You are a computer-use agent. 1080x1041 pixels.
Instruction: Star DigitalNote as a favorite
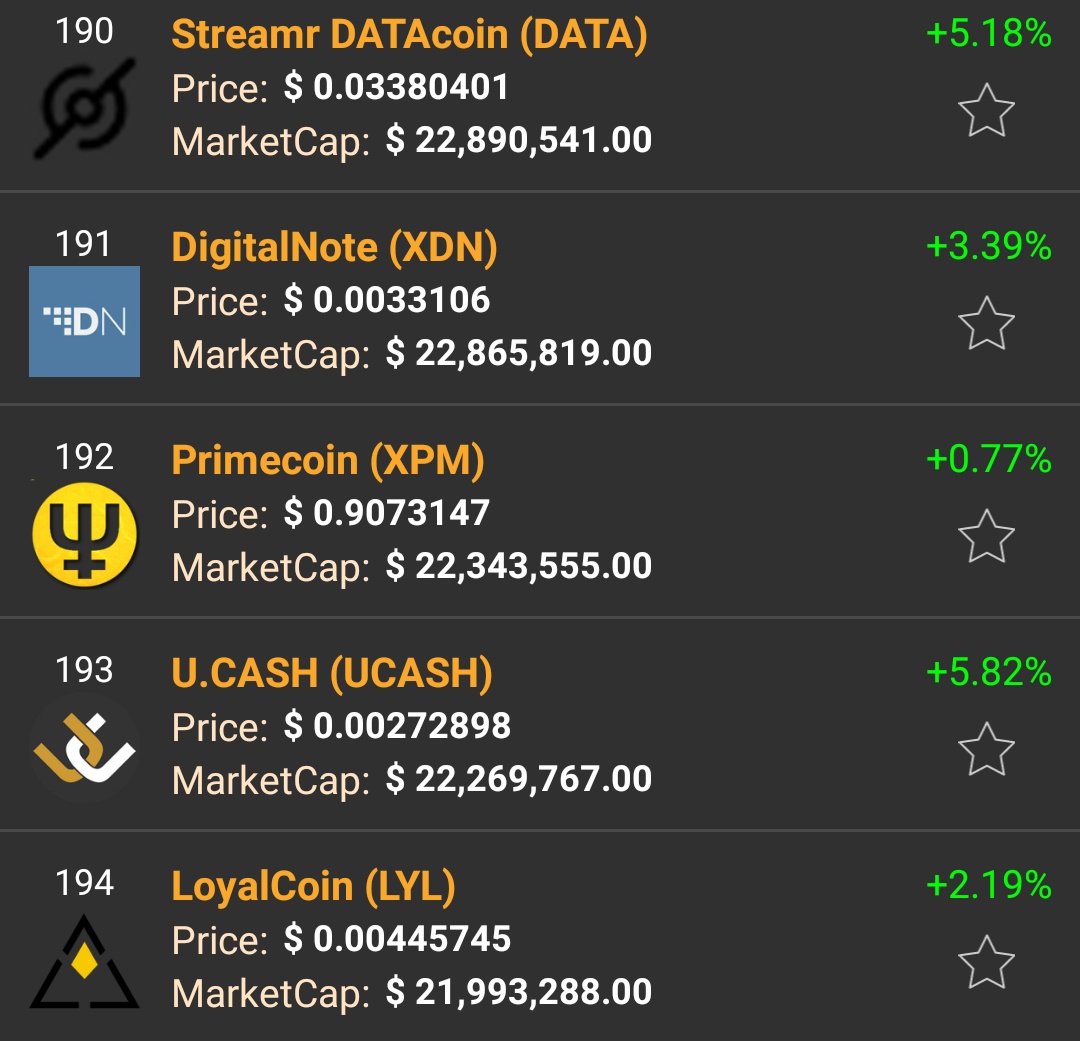(986, 323)
